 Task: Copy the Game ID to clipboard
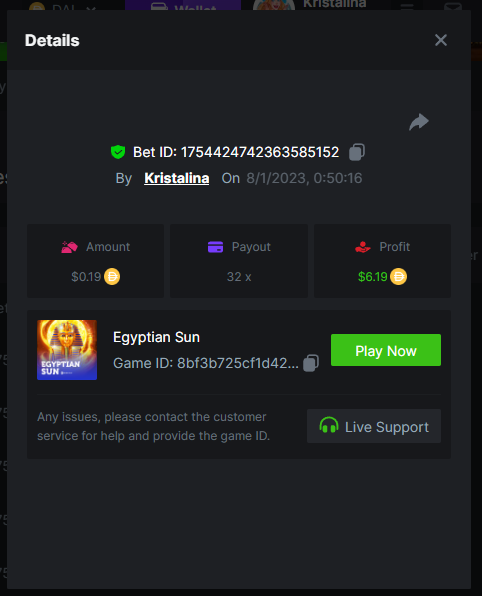pos(311,363)
